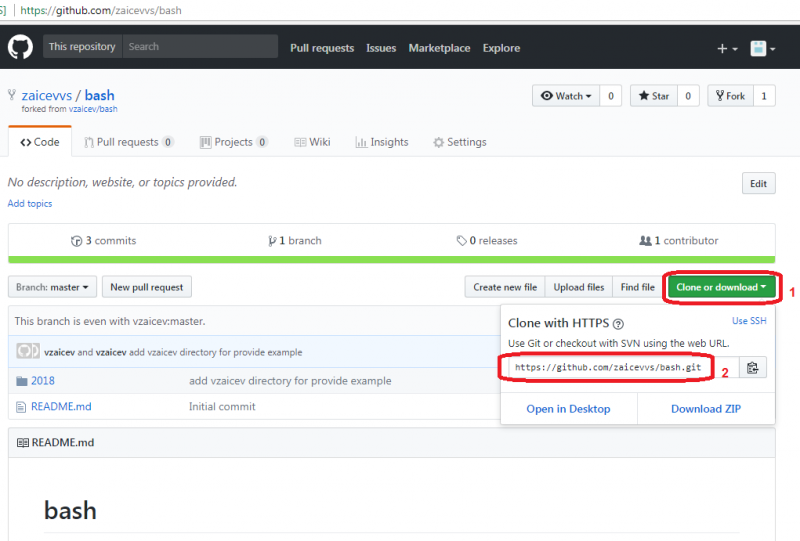Click the Watch count 0
The image size is (800, 541).
(611, 96)
